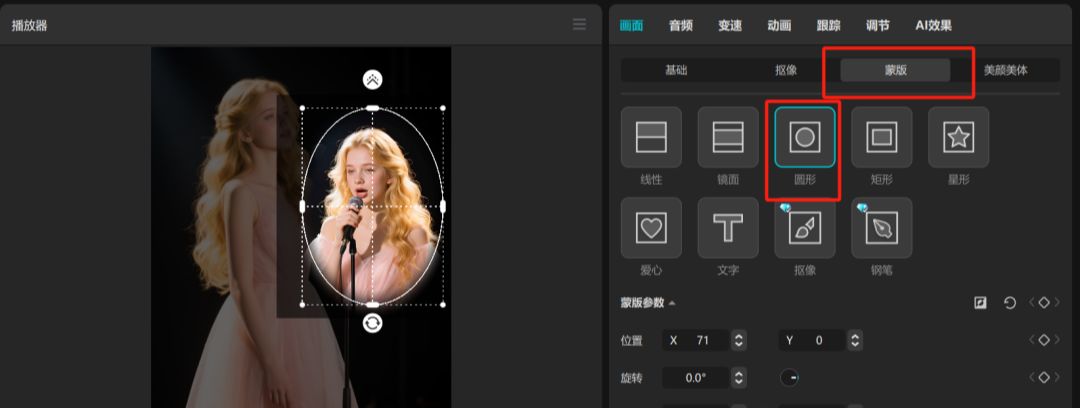Viewport: 1080px width, 408px height.
Task: Select the 抠像 brush mask
Action: pos(804,228)
